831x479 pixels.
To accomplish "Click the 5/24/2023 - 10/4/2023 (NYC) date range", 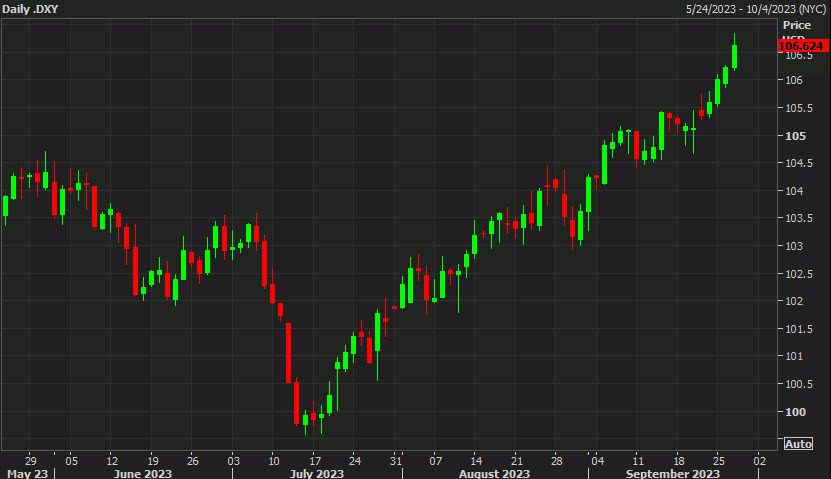I will pyautogui.click(x=756, y=9).
